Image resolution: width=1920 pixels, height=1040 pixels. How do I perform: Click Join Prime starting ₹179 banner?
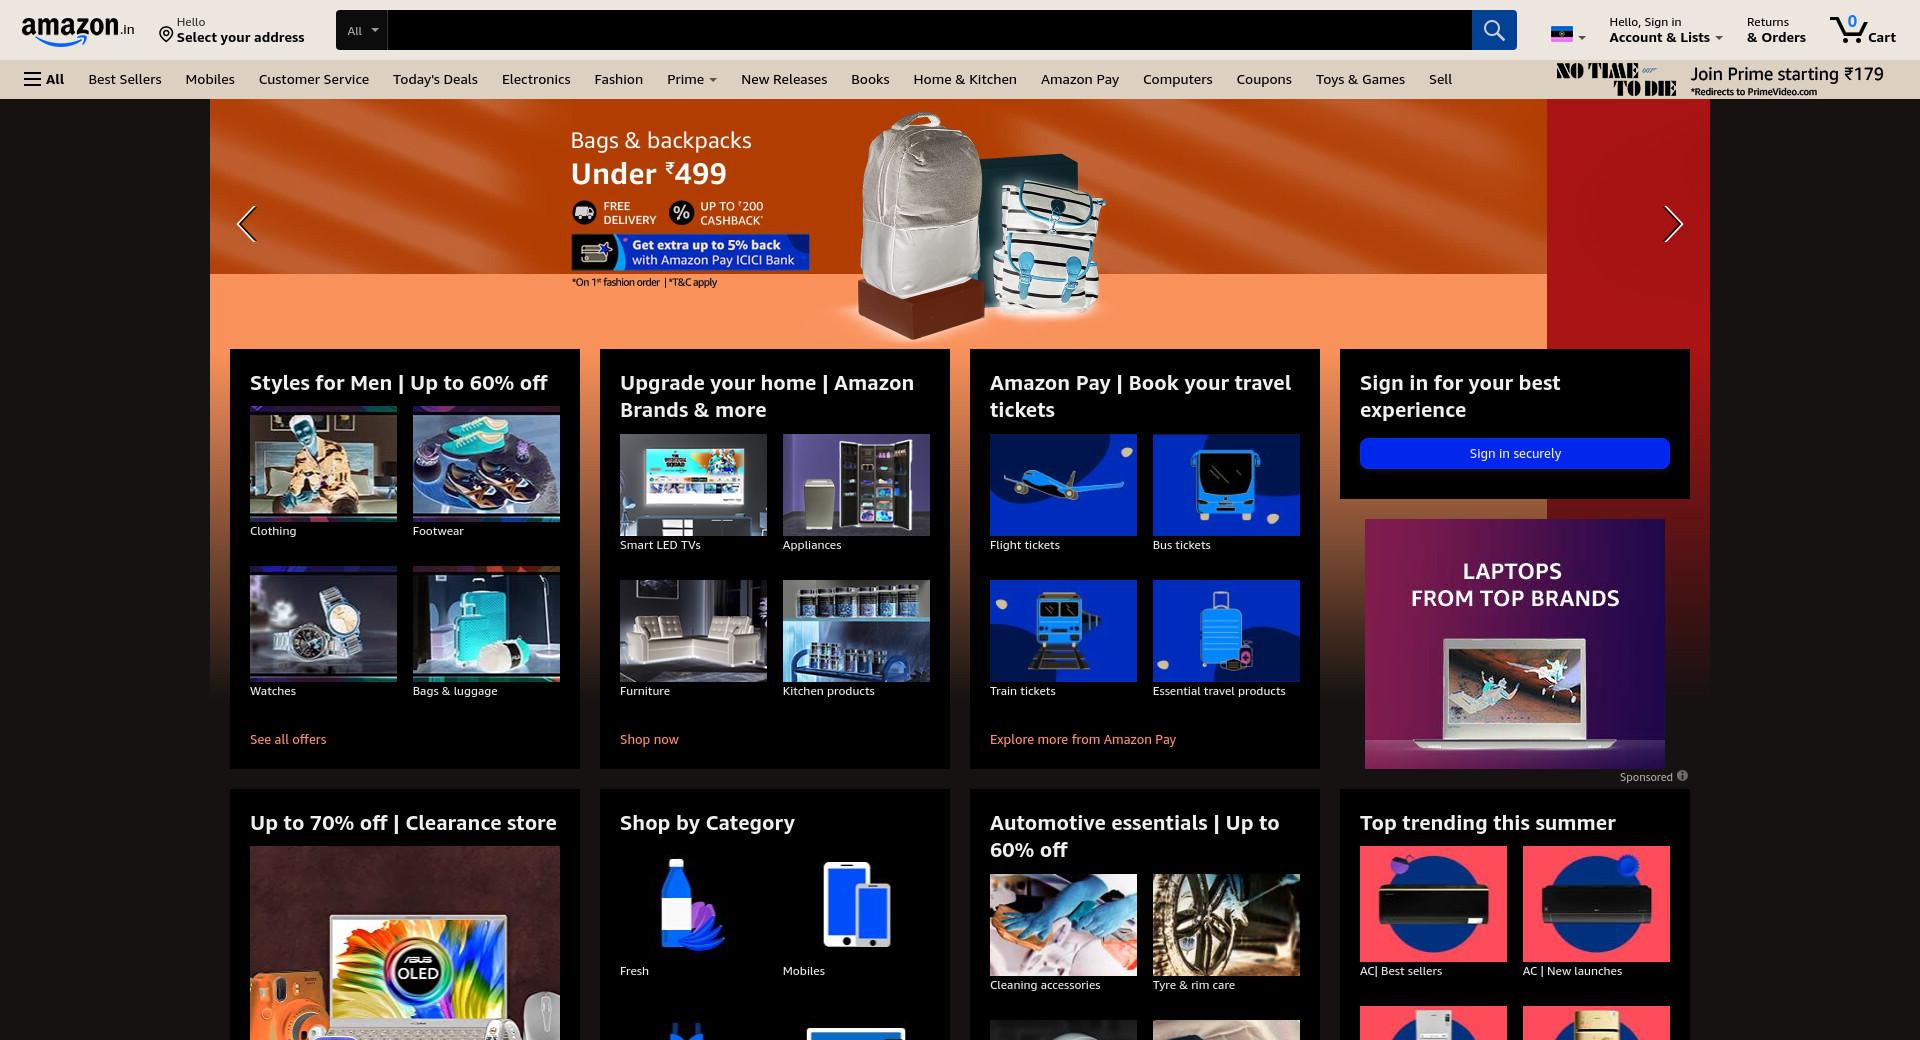point(1720,79)
